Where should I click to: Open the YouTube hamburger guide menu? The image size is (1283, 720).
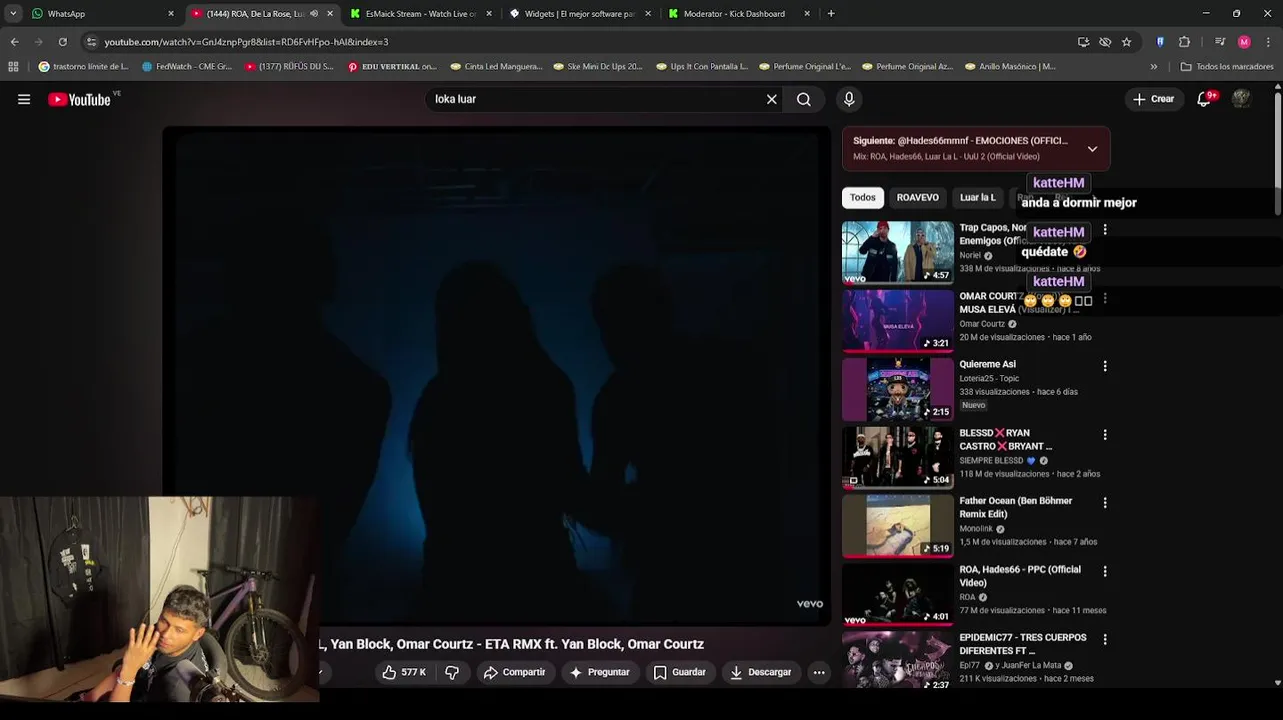tap(24, 99)
